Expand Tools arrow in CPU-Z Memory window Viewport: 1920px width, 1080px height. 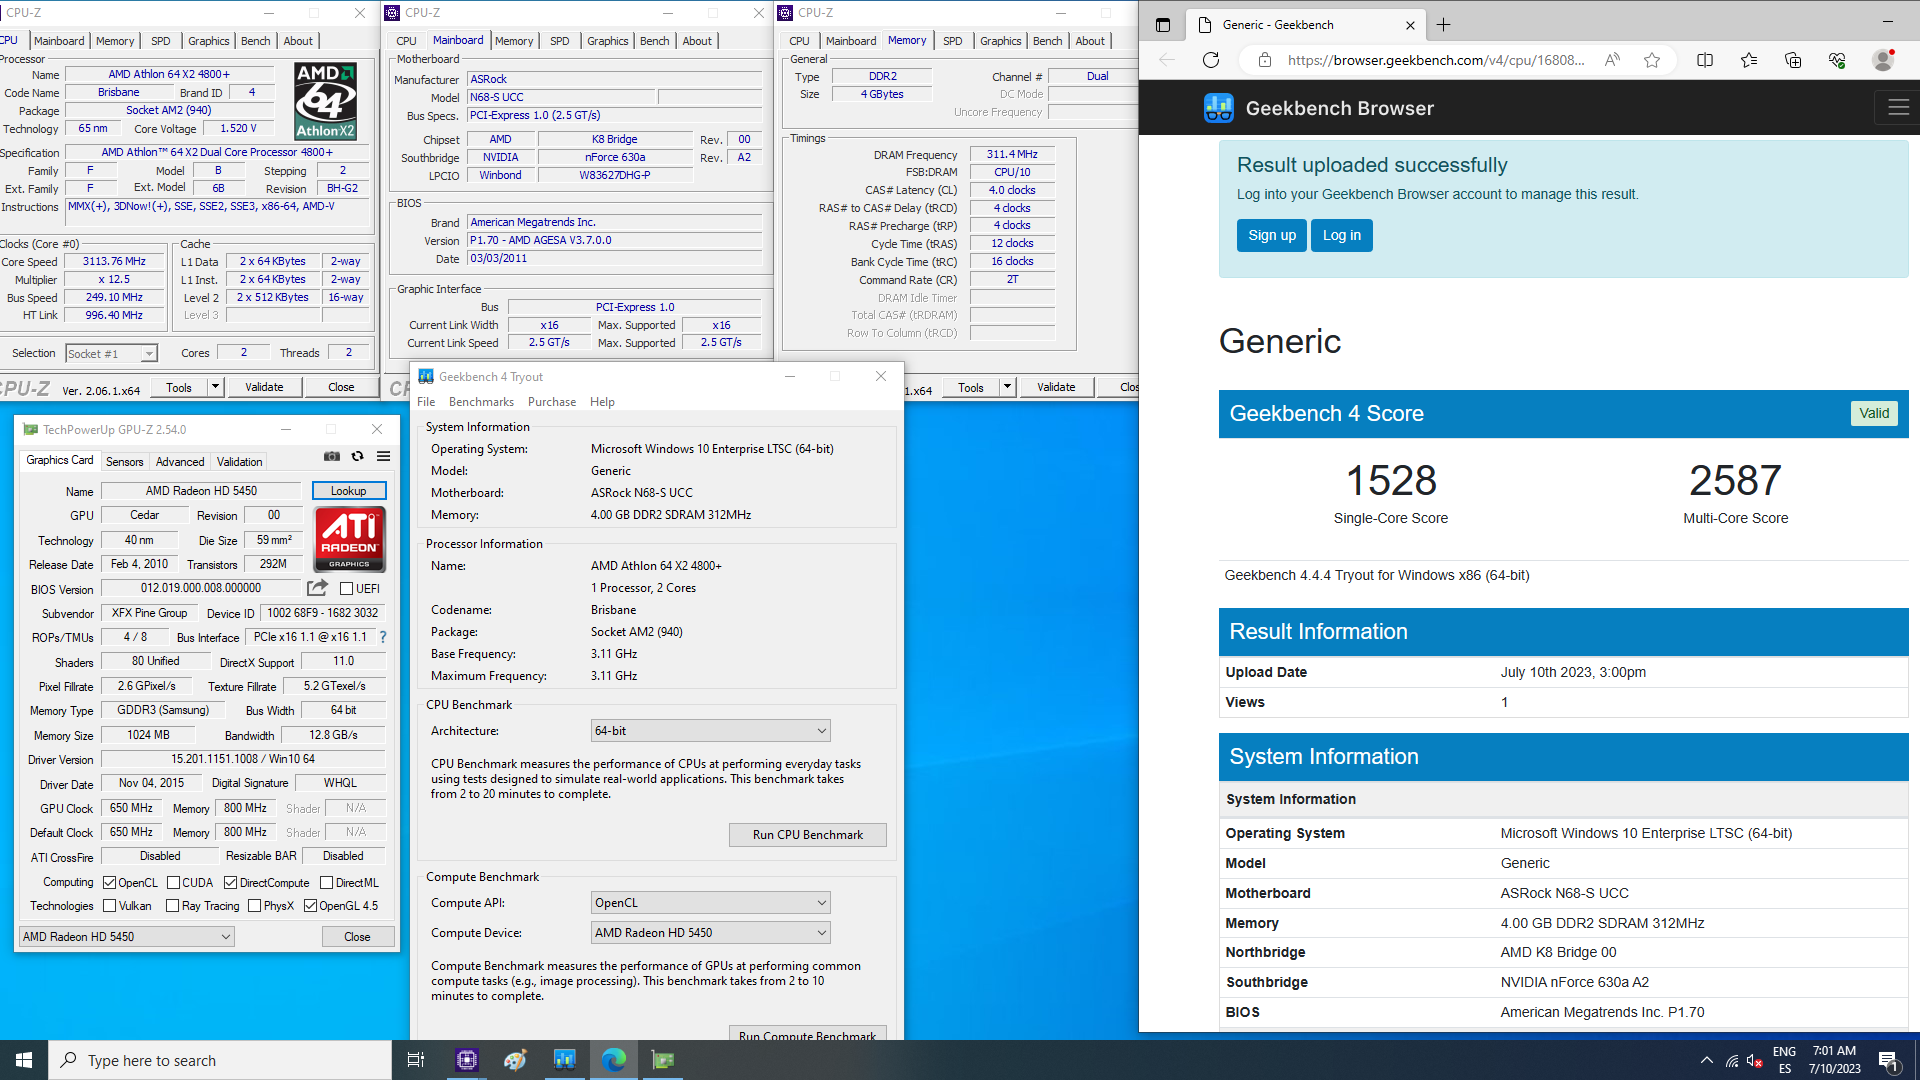tap(1007, 387)
